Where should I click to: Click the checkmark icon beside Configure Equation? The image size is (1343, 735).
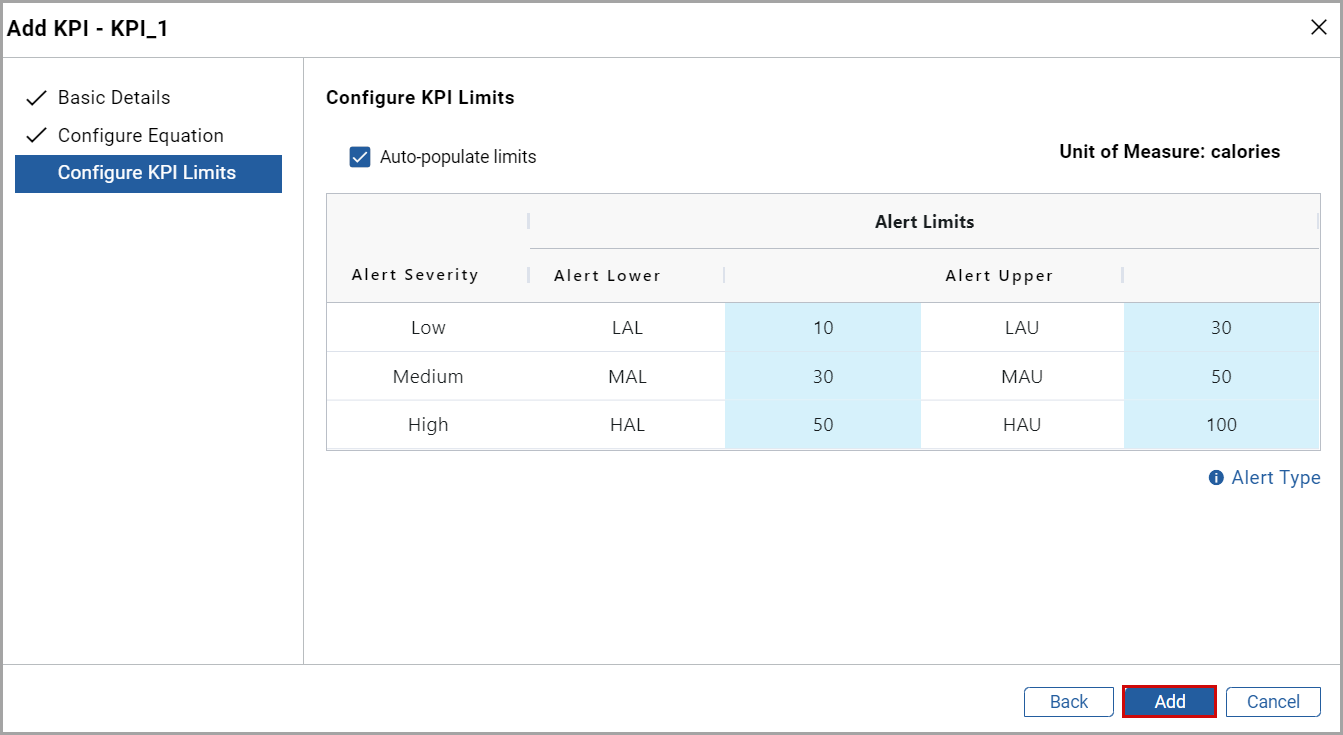(x=36, y=135)
